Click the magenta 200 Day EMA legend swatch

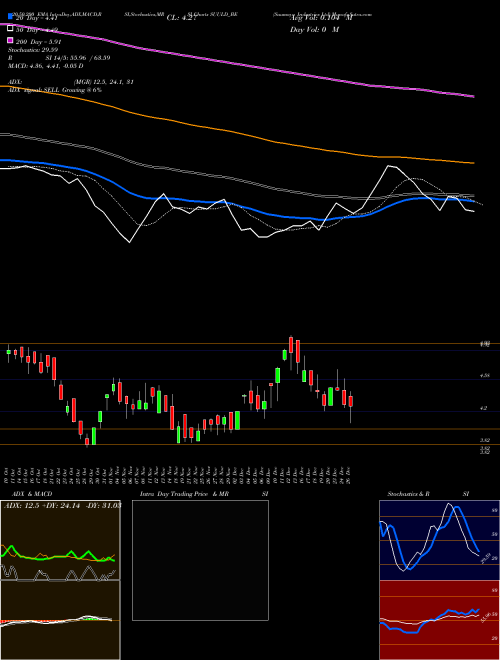click(x=10, y=40)
